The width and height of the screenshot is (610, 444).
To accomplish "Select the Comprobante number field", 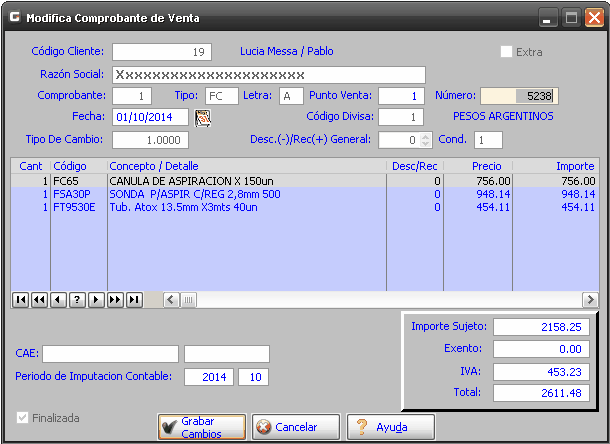I will point(132,96).
